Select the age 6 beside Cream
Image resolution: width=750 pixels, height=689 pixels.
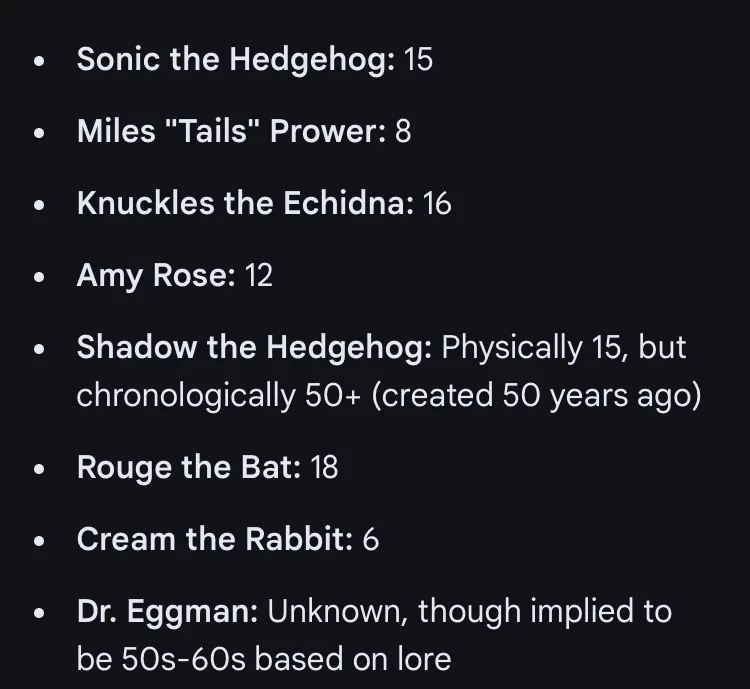(x=371, y=539)
